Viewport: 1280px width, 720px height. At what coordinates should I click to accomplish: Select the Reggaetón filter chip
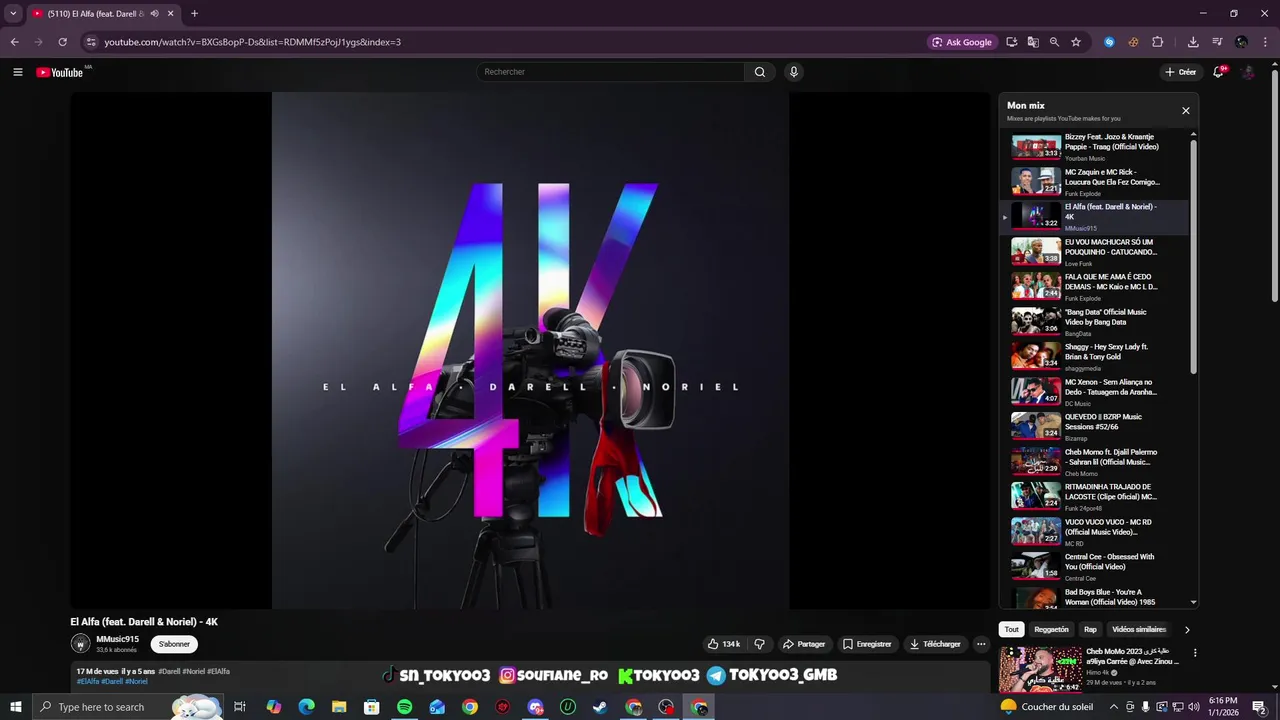[x=1051, y=630]
